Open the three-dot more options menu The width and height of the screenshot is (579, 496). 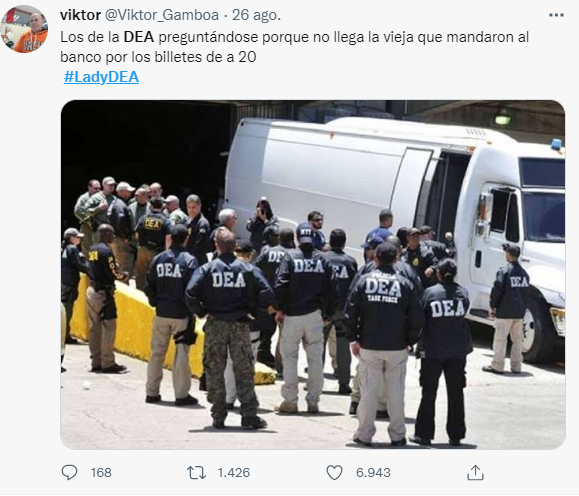pos(556,15)
